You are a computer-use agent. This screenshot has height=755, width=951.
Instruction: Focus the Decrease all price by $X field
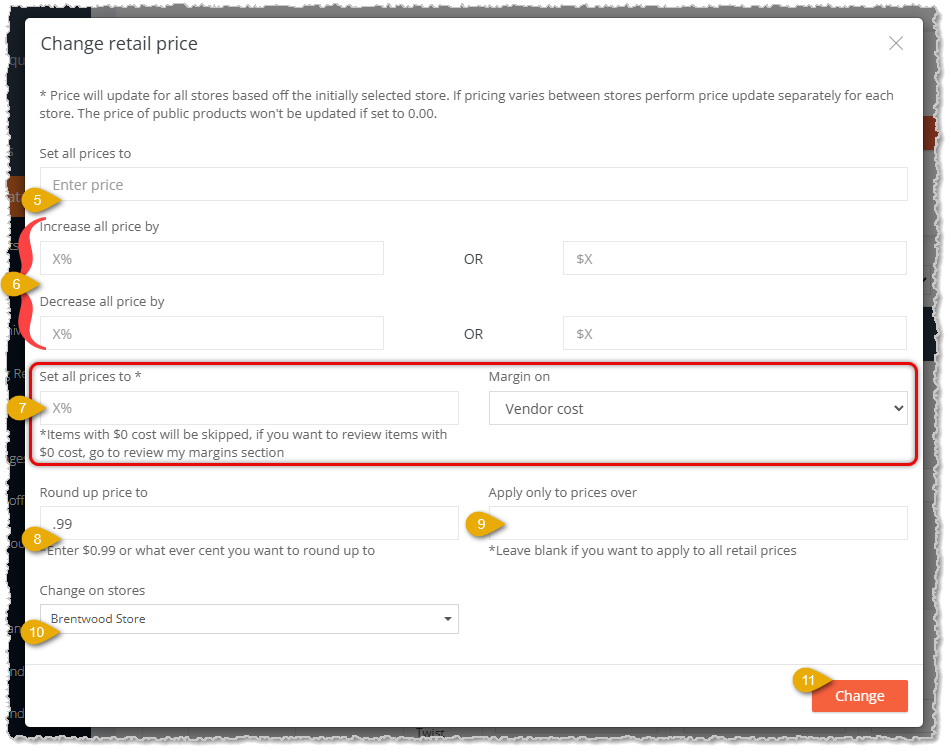tap(734, 333)
